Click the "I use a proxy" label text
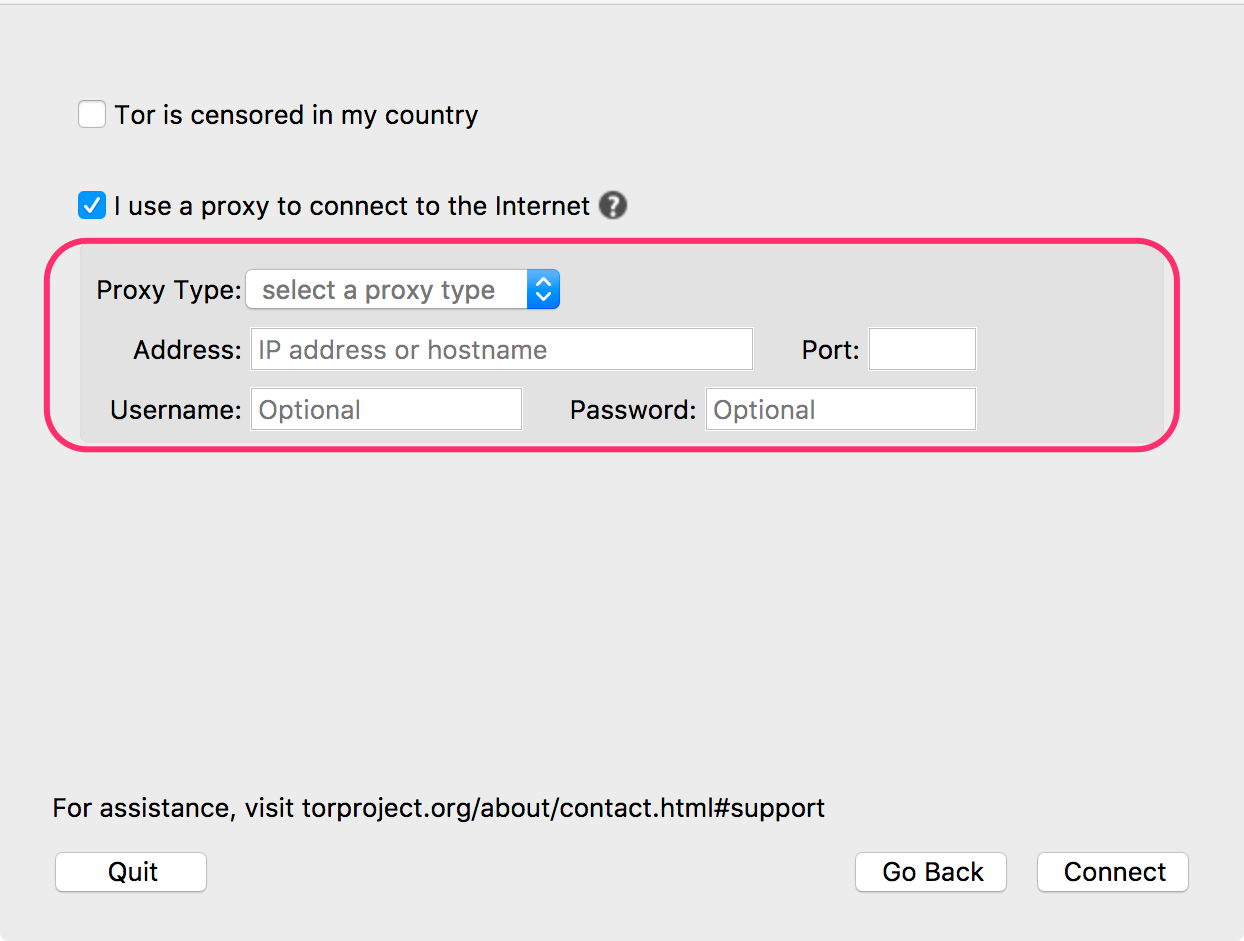1244x941 pixels. [x=352, y=206]
